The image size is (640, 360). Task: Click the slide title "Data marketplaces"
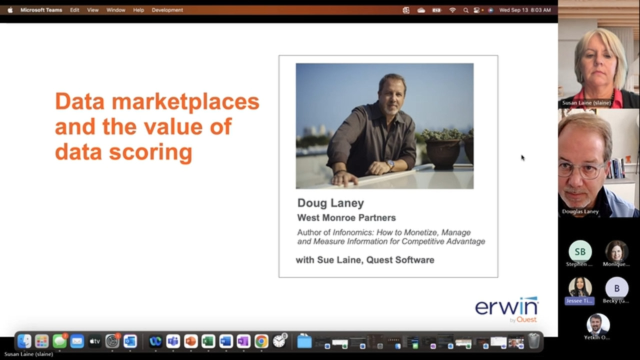pyautogui.click(x=157, y=101)
